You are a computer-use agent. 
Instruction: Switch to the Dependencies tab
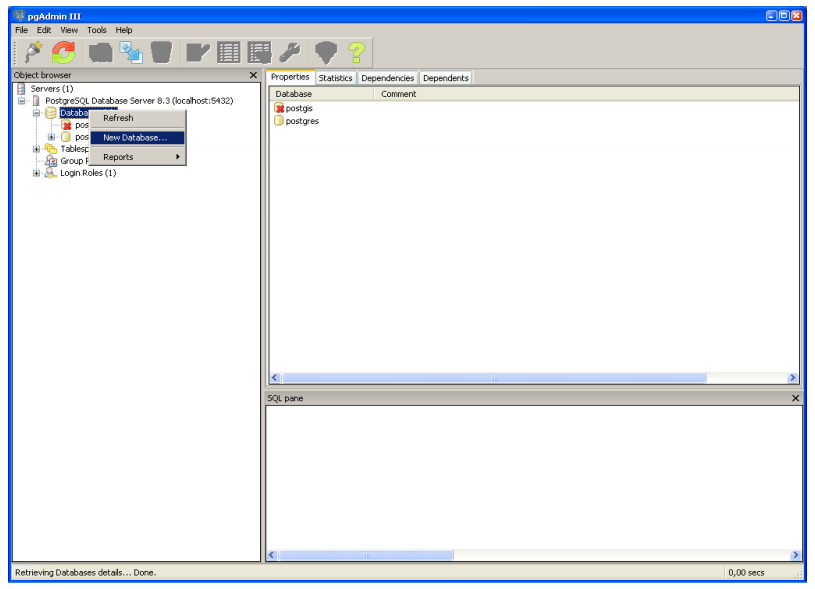click(x=388, y=78)
